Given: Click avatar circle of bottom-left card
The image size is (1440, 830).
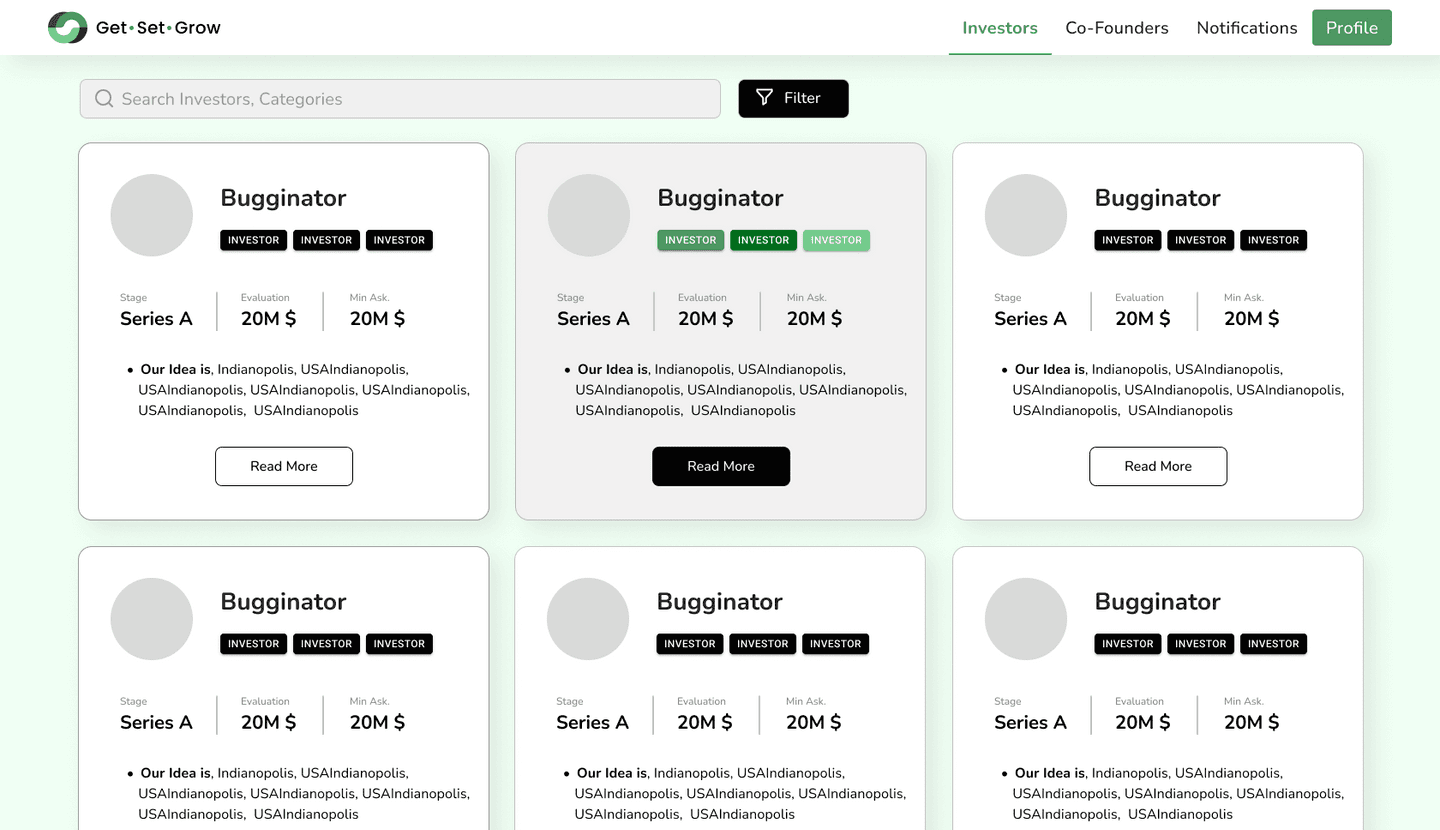Looking at the screenshot, I should [151, 619].
